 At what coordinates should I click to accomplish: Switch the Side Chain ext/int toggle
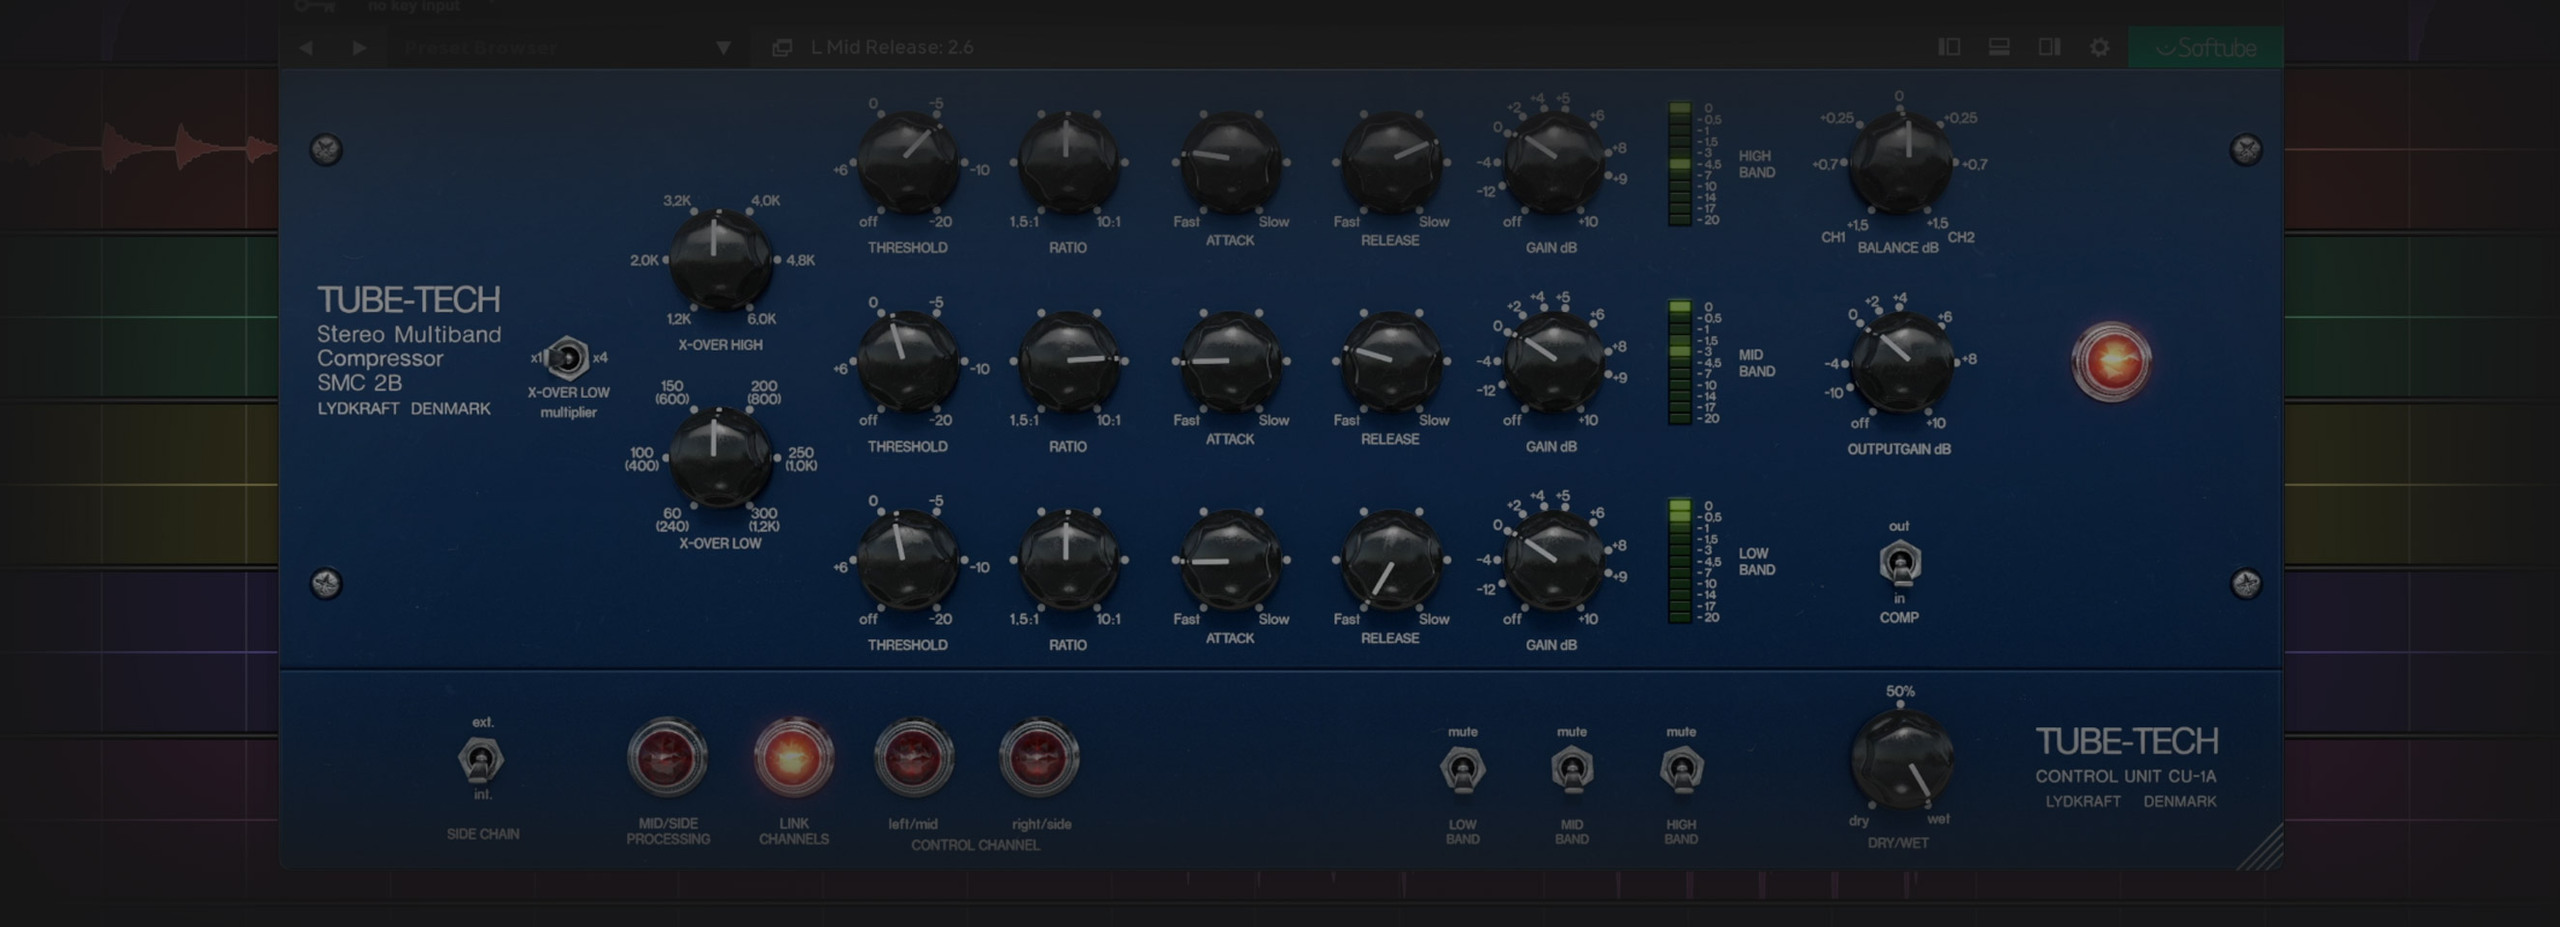tap(481, 760)
